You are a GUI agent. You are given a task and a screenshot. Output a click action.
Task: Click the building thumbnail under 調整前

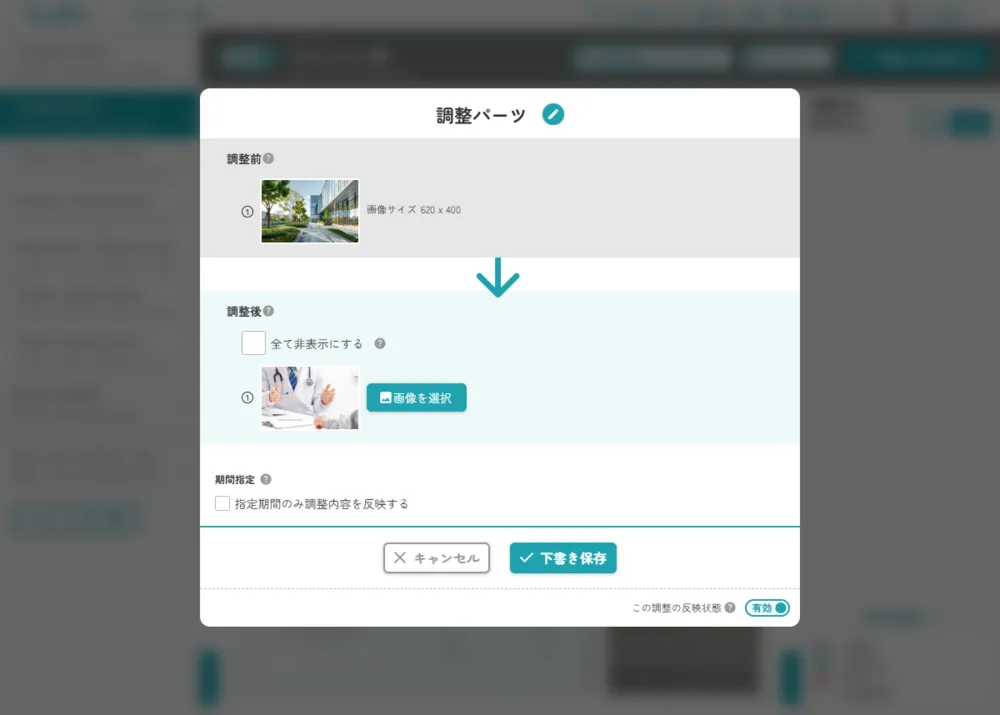(310, 211)
